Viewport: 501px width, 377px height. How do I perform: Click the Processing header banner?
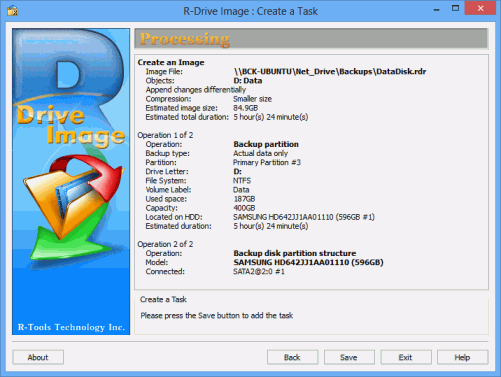(311, 39)
